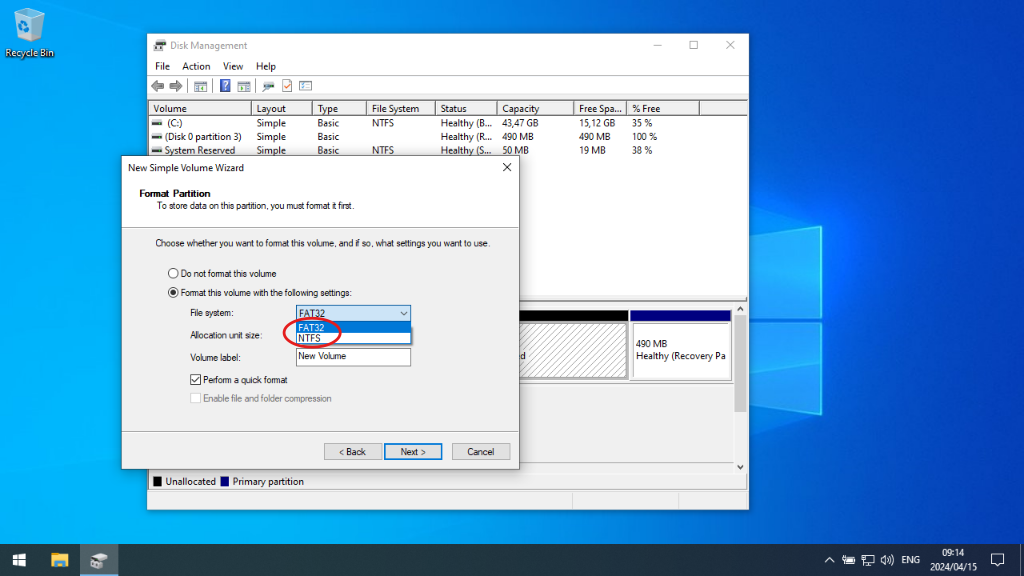Screen dimensions: 1024x576
Task: Click the Back navigation arrow in Disk Management
Action: 158,86
